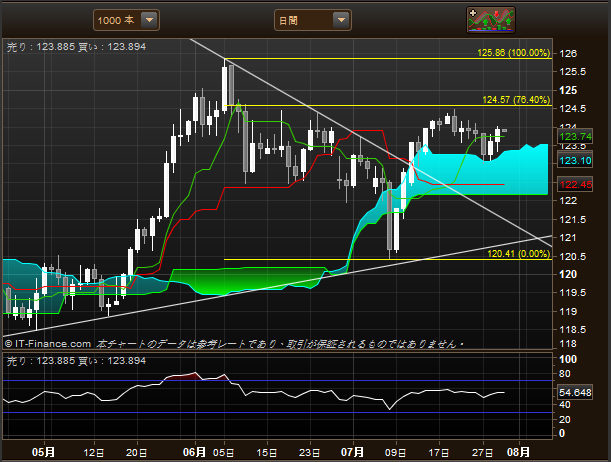
Task: Click the 17日 date axis label
Action: coord(439,453)
